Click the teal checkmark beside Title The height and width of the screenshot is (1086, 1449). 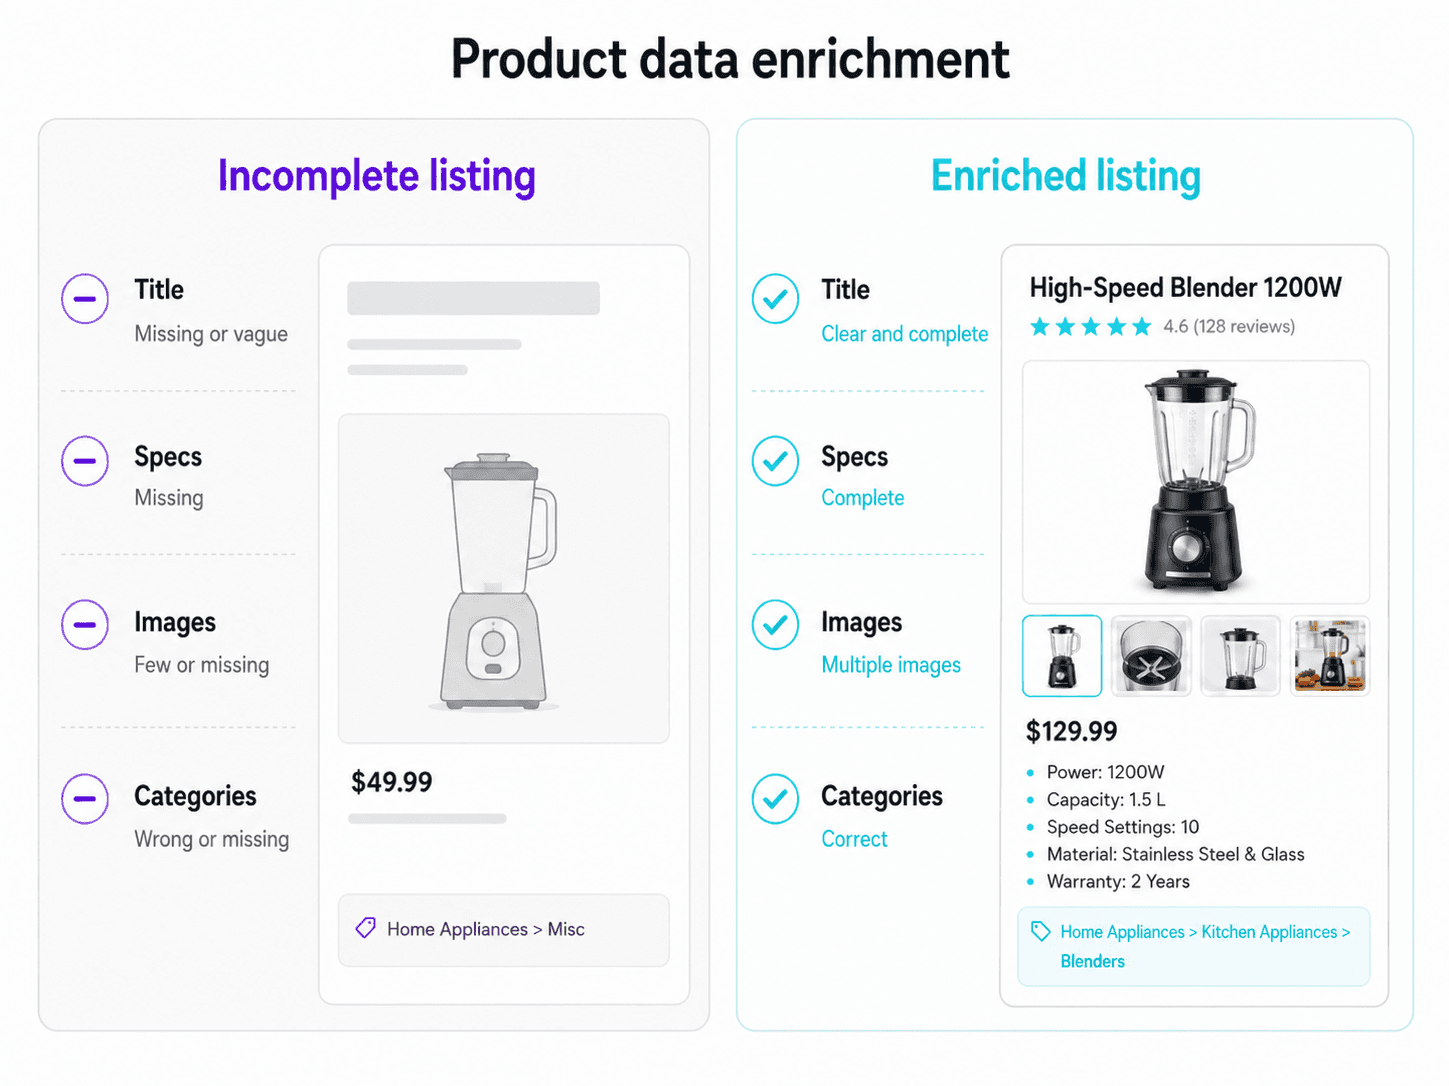(x=776, y=298)
